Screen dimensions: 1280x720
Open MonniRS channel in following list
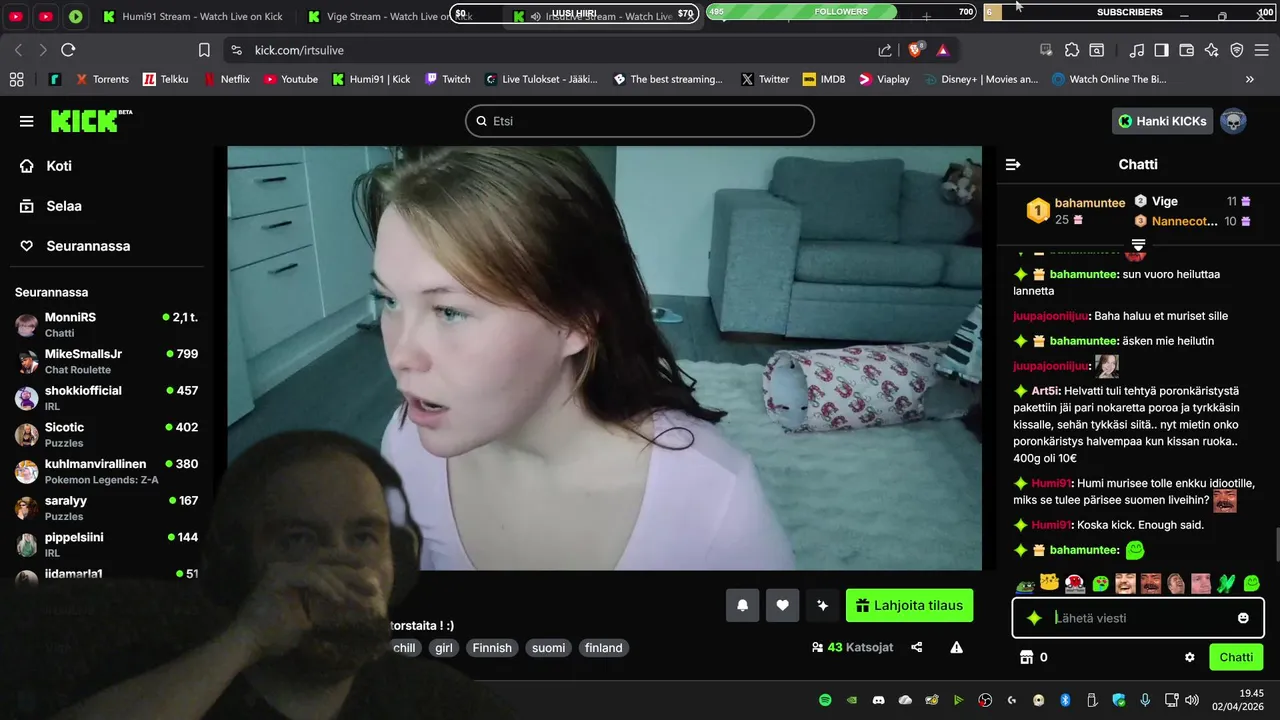(x=106, y=324)
